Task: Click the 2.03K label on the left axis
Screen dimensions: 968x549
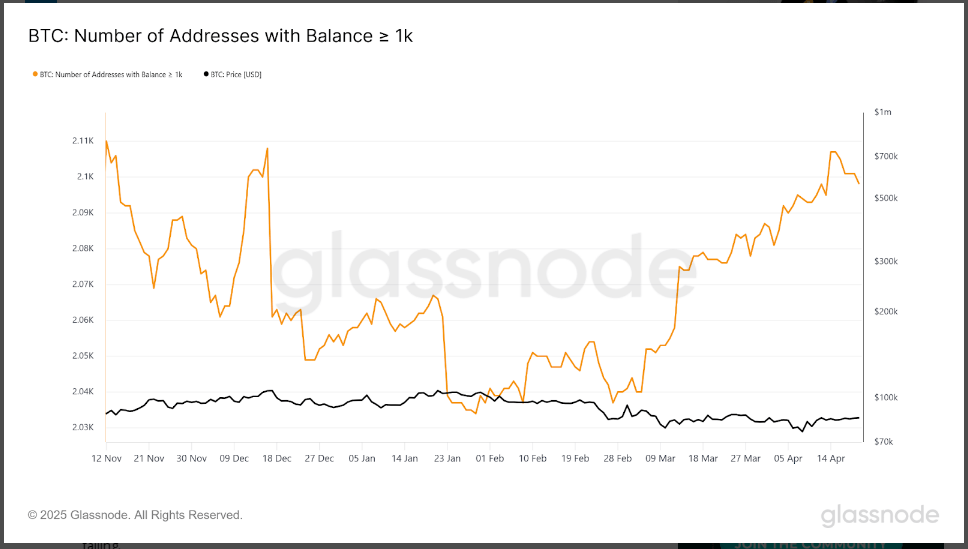Action: 83,428
